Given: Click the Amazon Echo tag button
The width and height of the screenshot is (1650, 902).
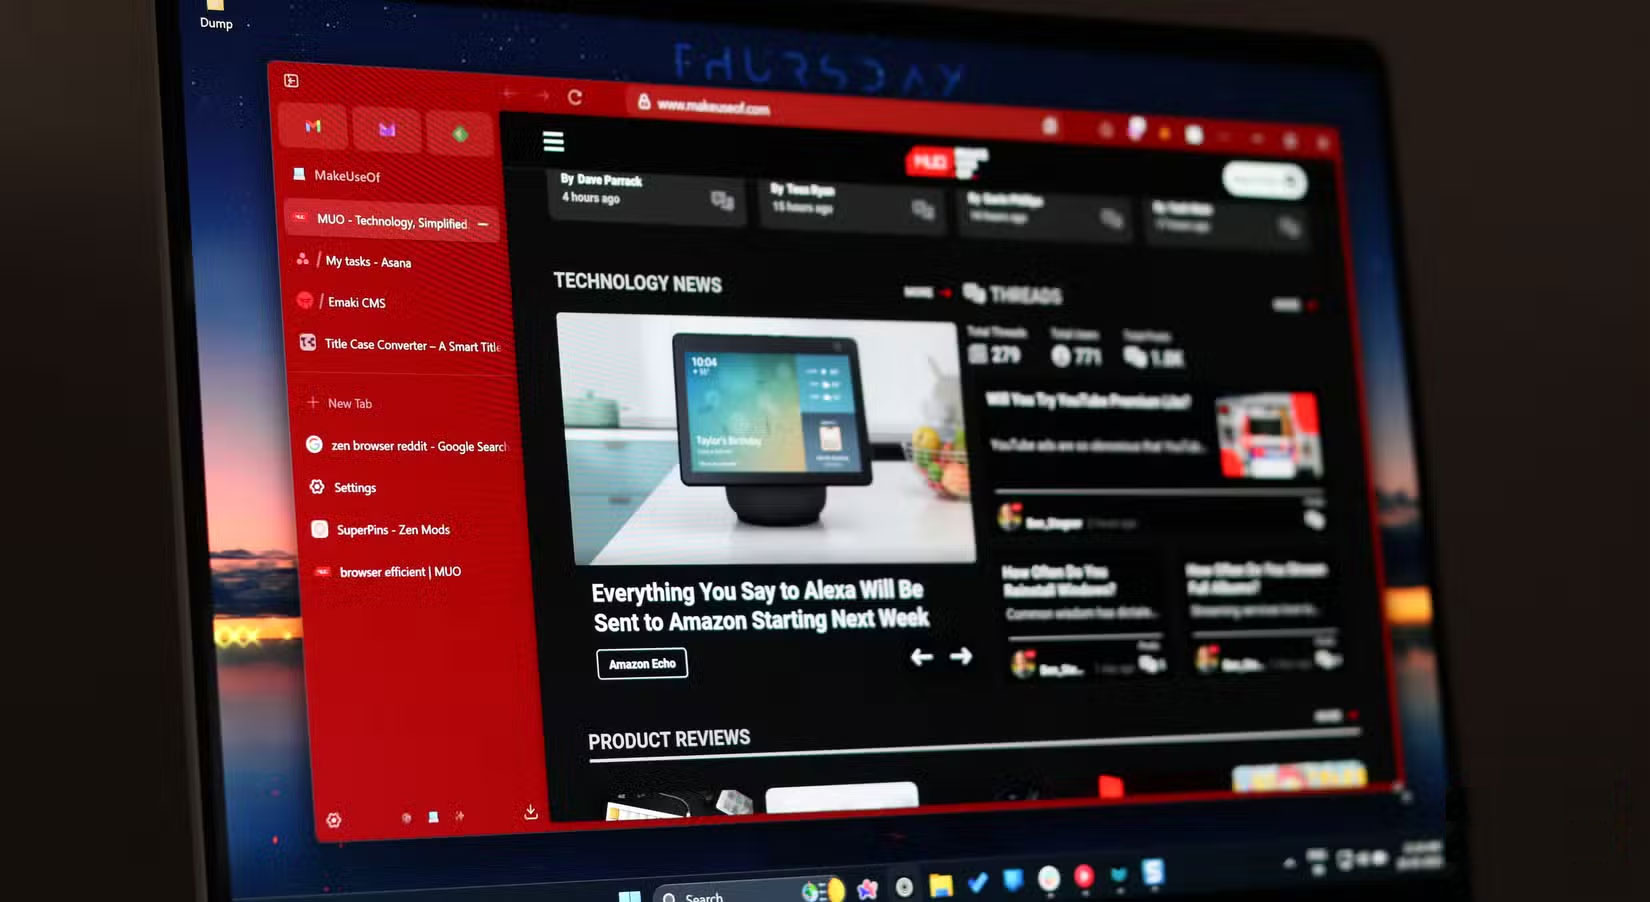Looking at the screenshot, I should (642, 664).
